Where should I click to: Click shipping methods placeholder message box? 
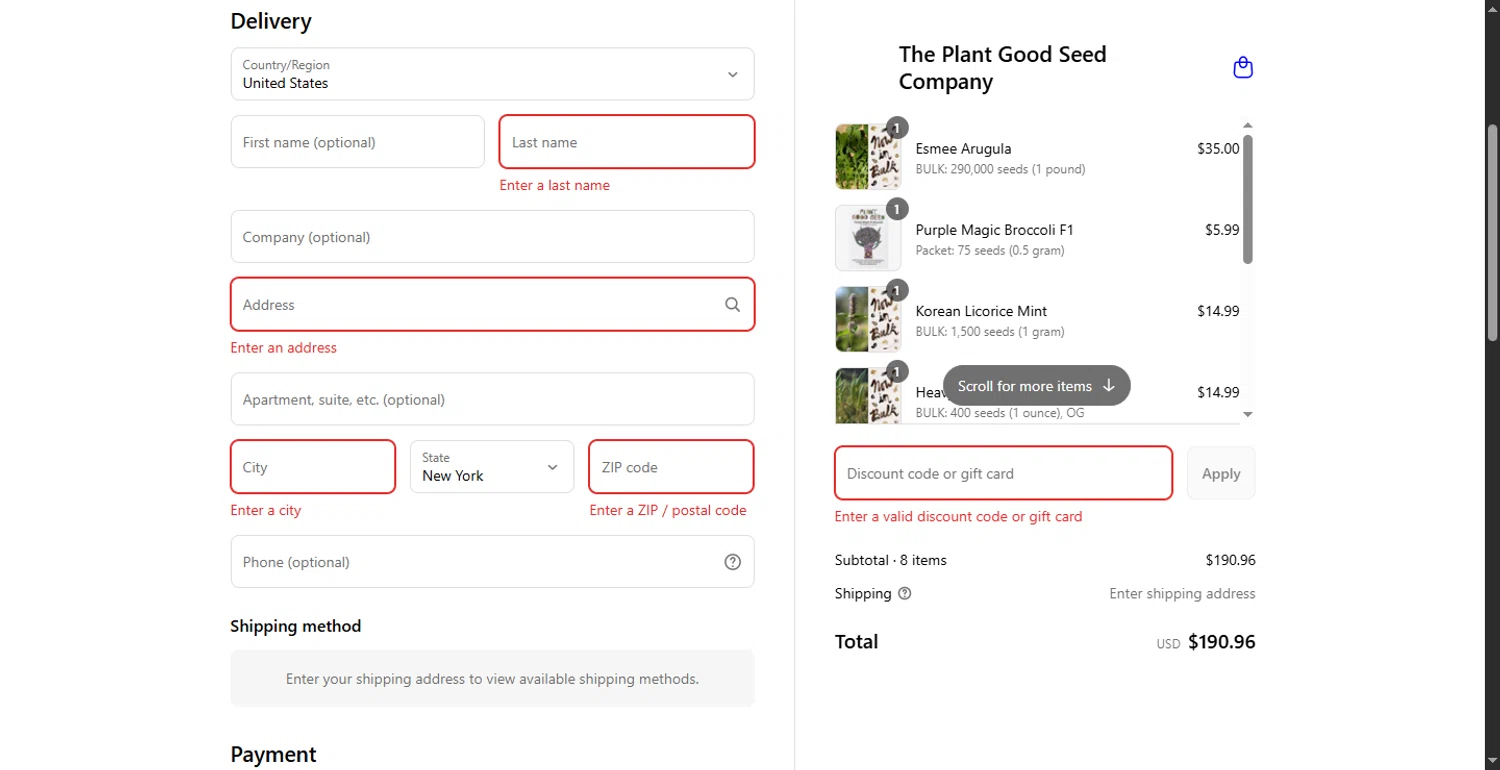click(x=492, y=679)
